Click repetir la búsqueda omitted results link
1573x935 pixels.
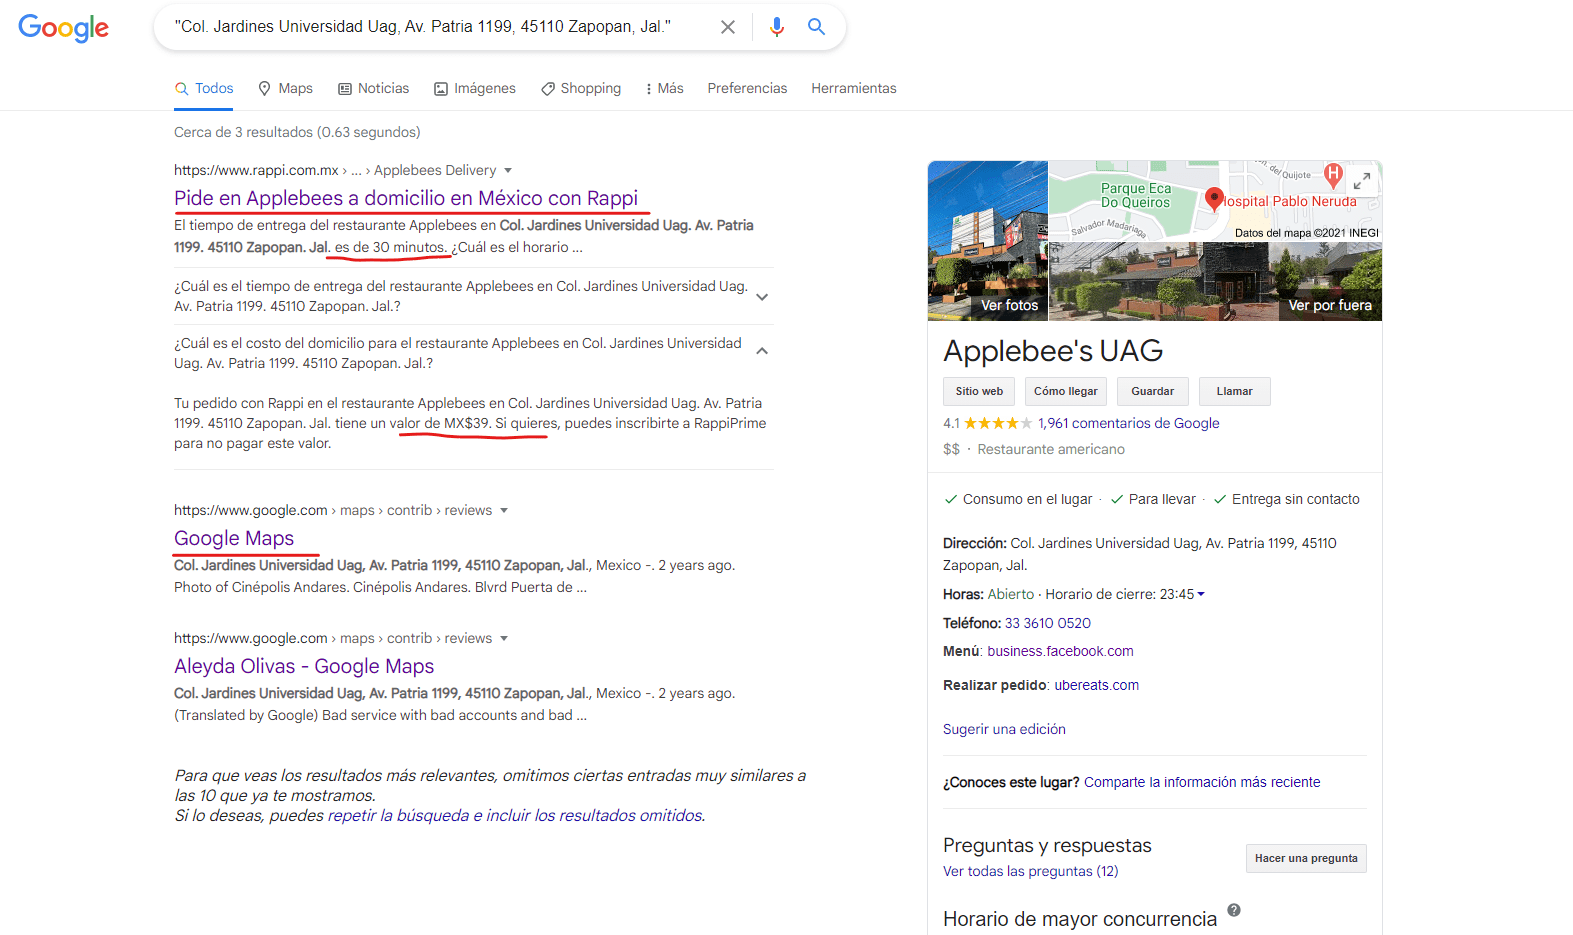515,815
